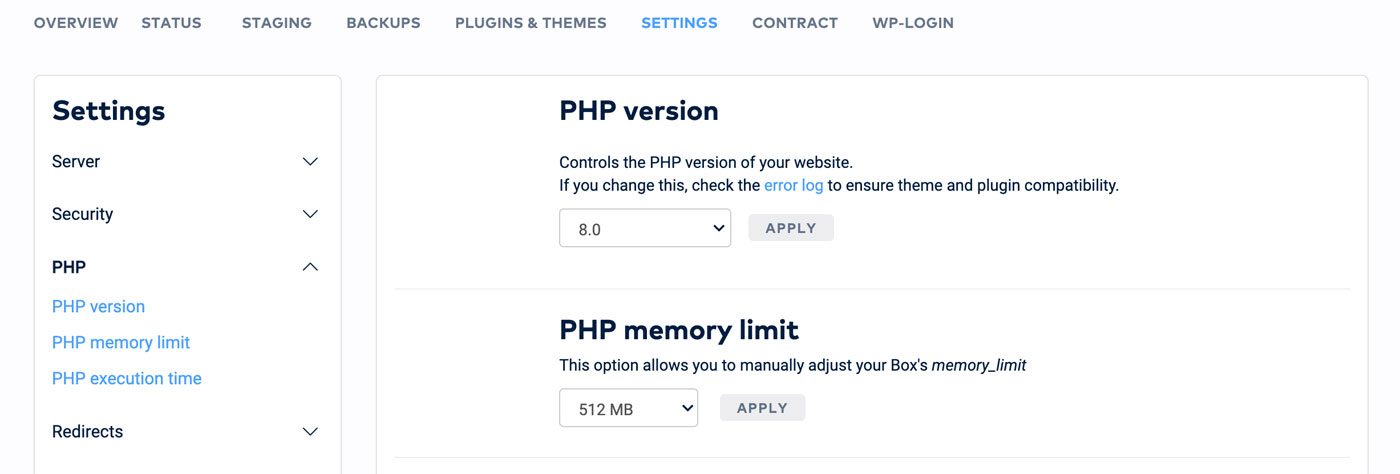Open the Contract tab
Image resolution: width=1400 pixels, height=474 pixels.
click(795, 23)
